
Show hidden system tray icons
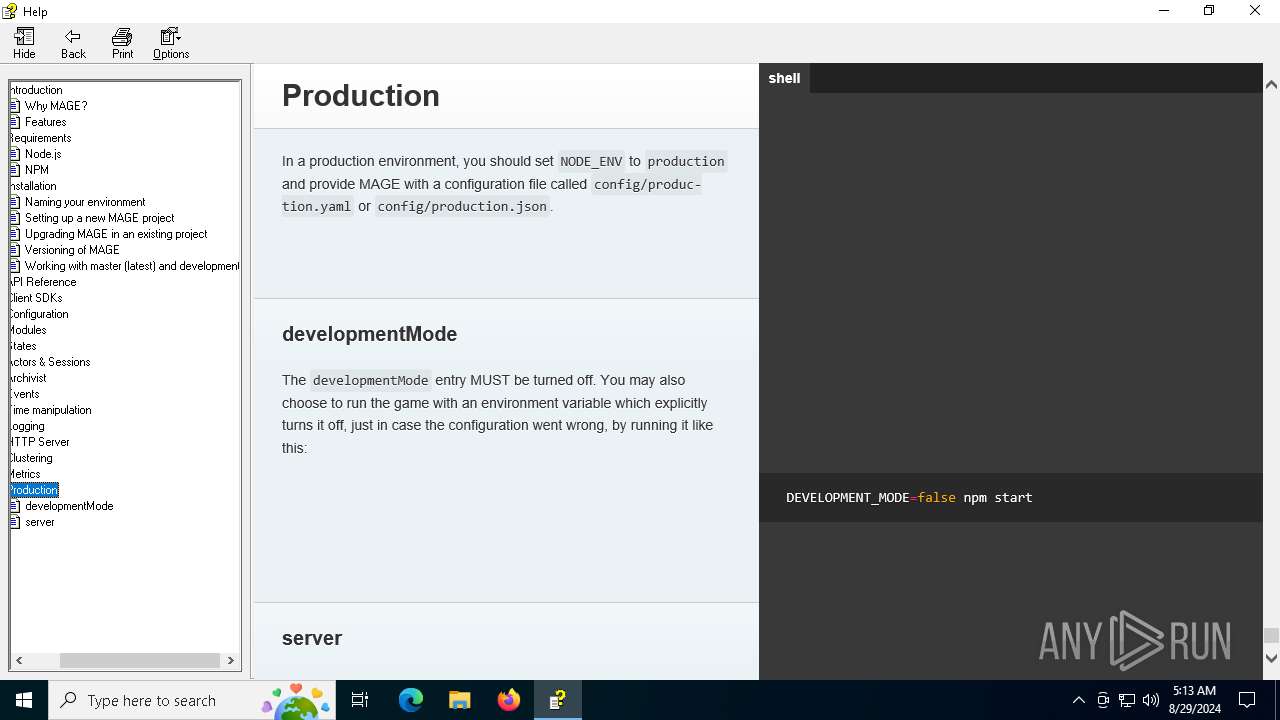[x=1078, y=700]
